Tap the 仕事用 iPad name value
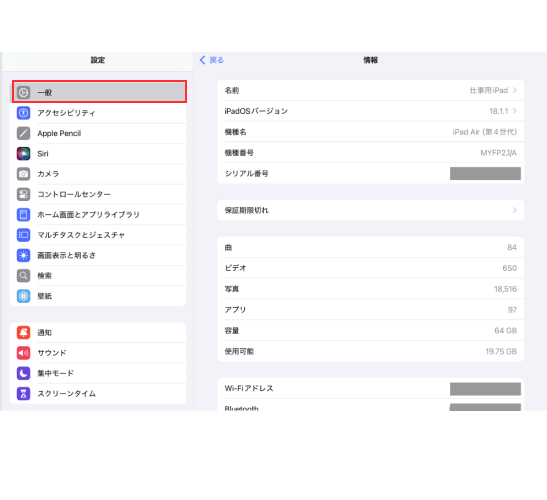Viewport: 547px width, 500px height. point(489,90)
